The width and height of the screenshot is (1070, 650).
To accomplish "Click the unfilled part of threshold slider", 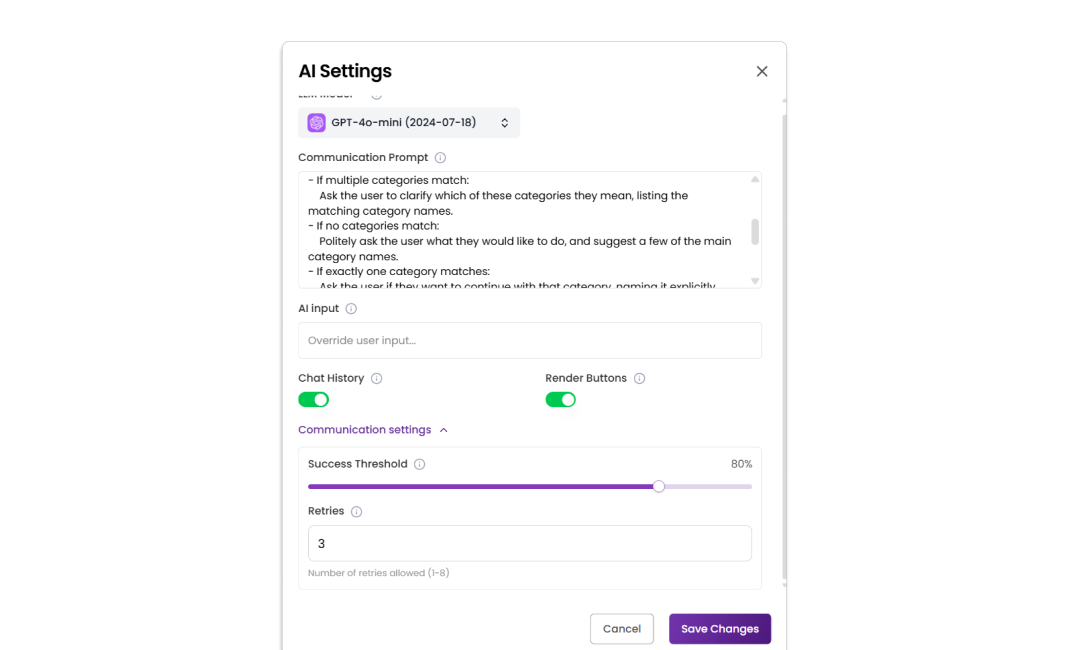I will pos(708,486).
